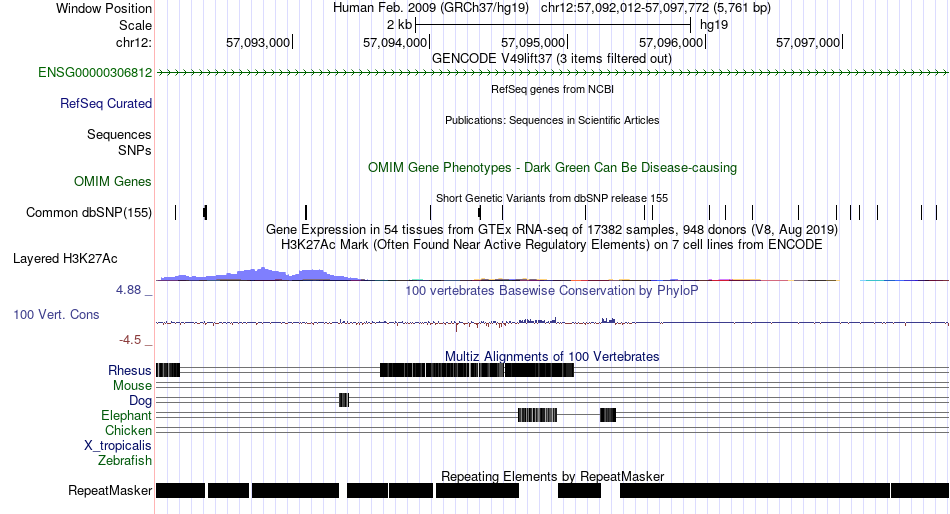Viewport: 950px width, 514px height.
Task: Click the H3K27Ac Mark ENCODE title
Action: coord(552,245)
